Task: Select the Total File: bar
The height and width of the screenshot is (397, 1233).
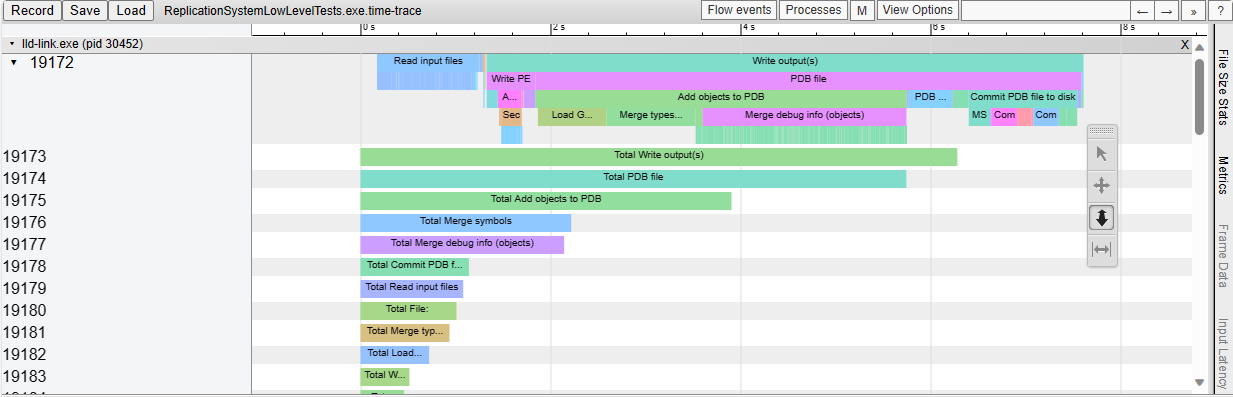Action: pyautogui.click(x=408, y=310)
